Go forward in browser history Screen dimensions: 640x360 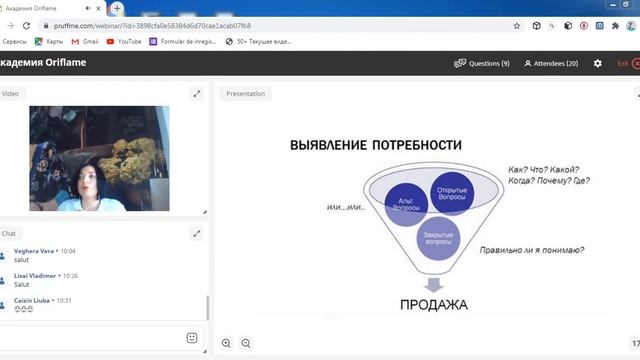10,26
